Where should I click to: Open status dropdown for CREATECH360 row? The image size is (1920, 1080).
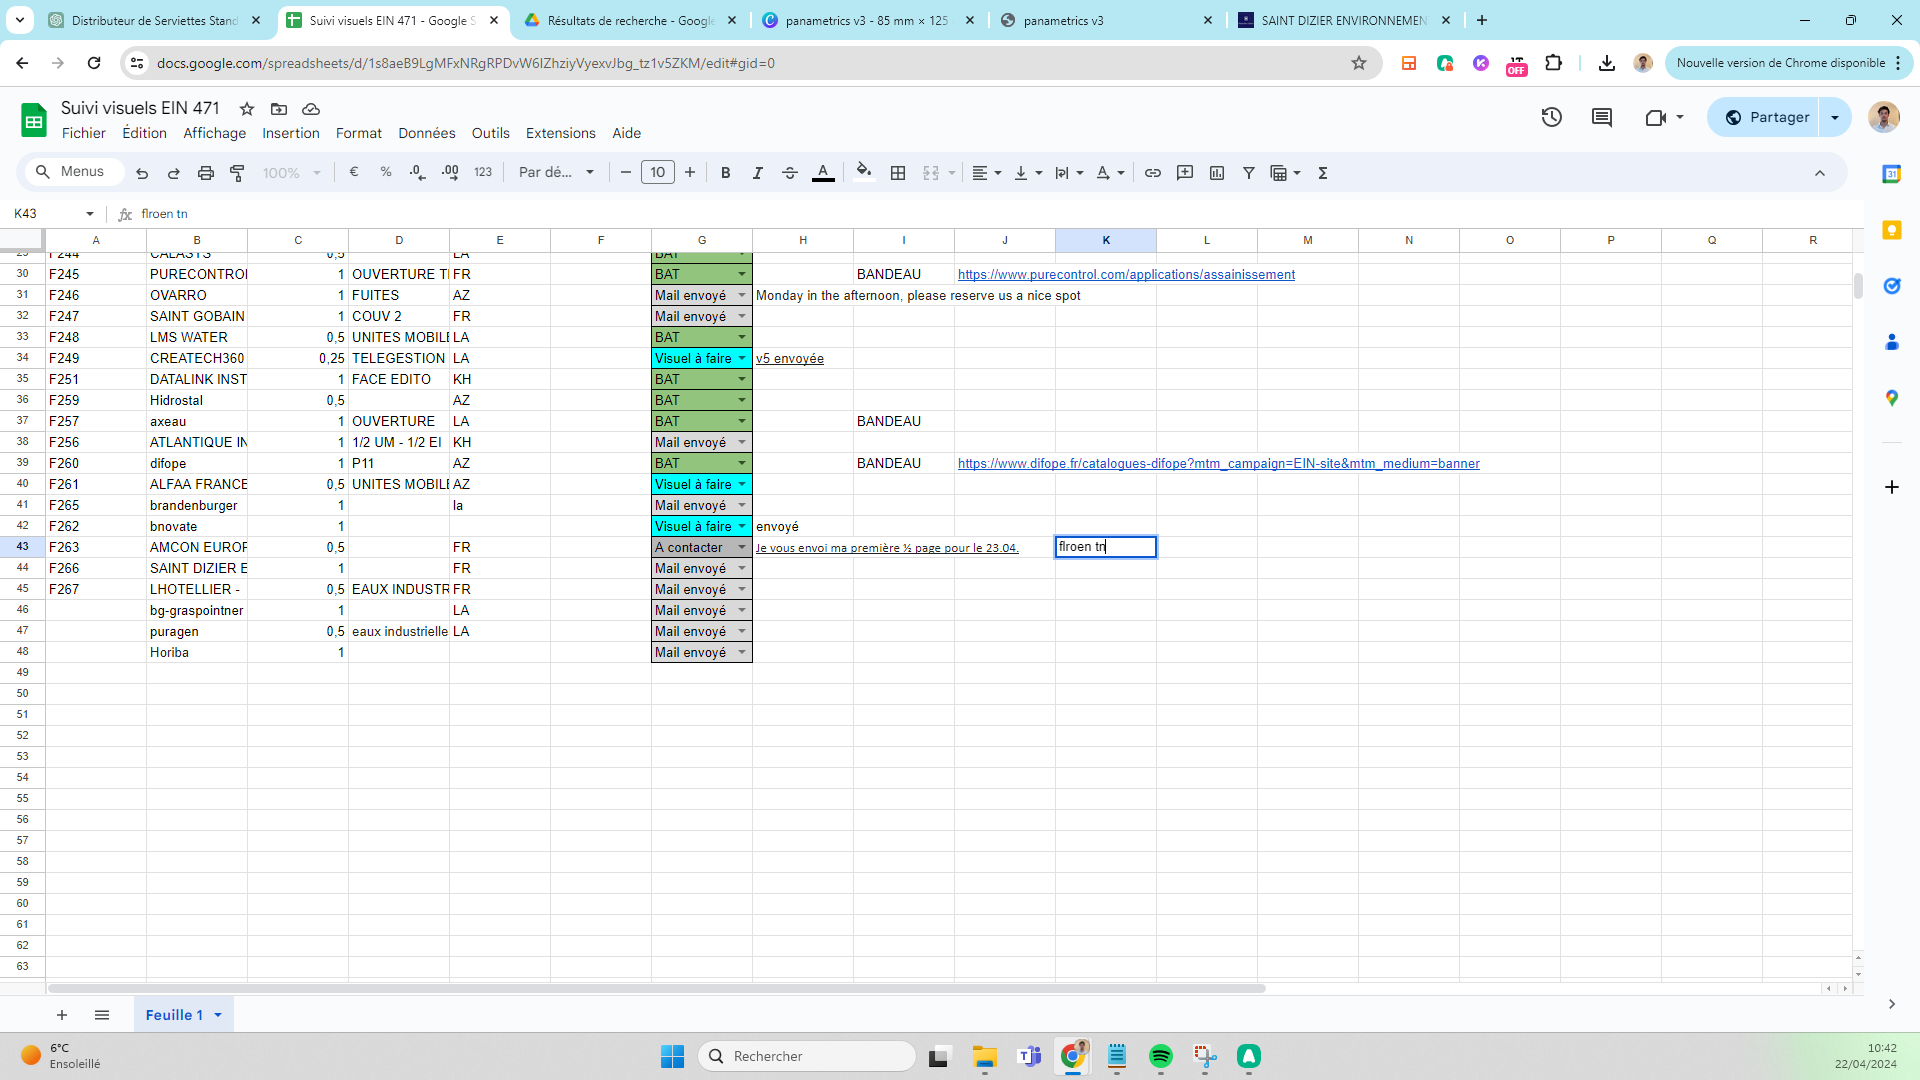point(742,358)
